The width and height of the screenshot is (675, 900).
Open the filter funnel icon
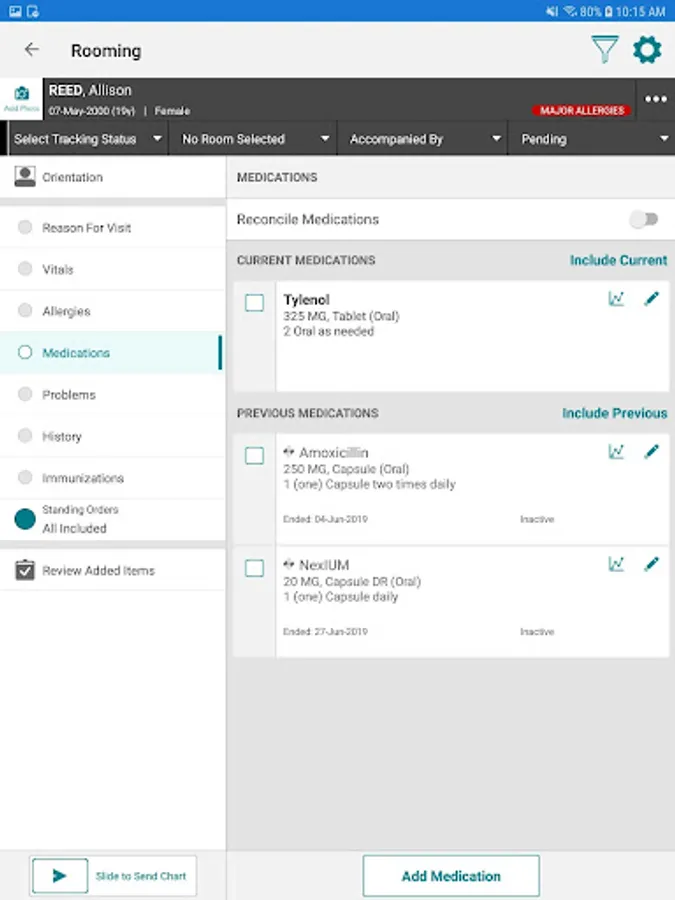604,49
